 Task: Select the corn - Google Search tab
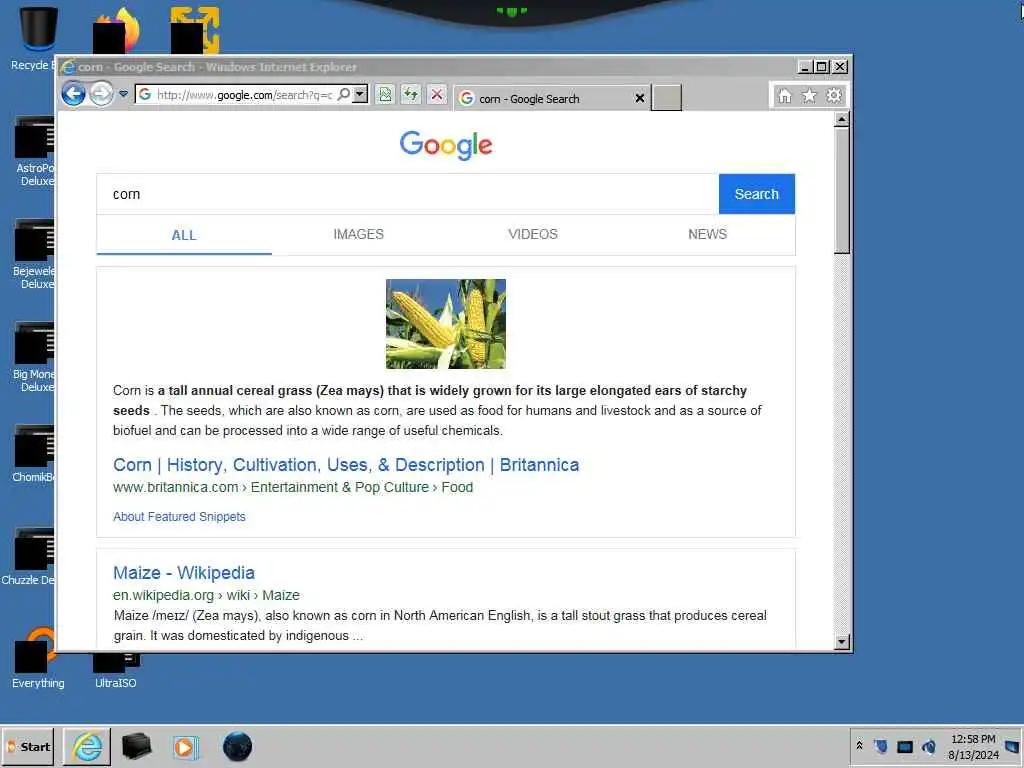552,98
